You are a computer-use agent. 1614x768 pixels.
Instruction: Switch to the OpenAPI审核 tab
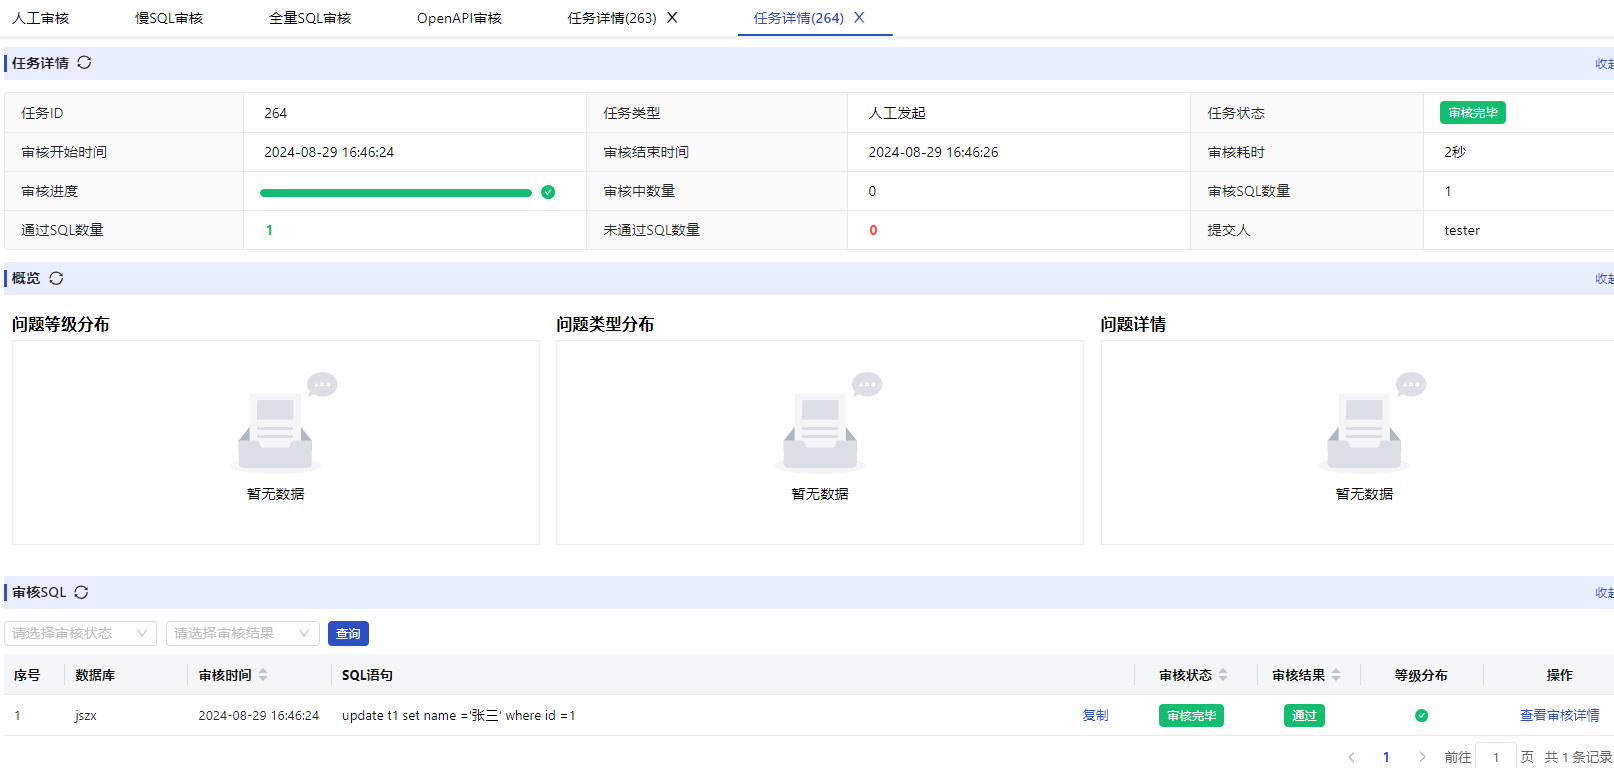[459, 18]
